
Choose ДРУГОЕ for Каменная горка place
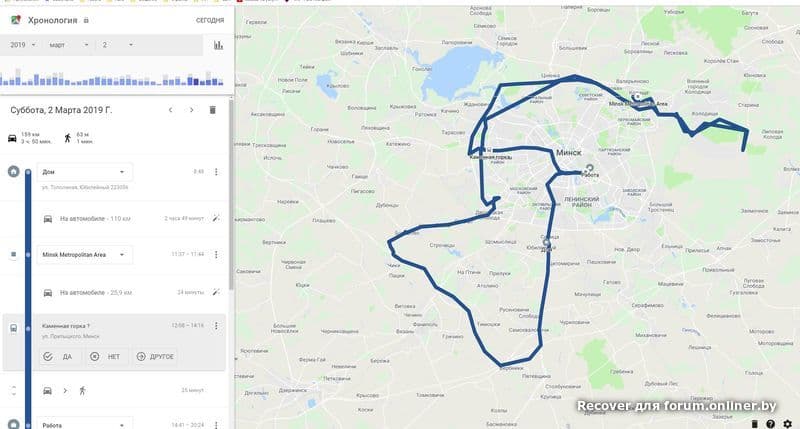(155, 357)
